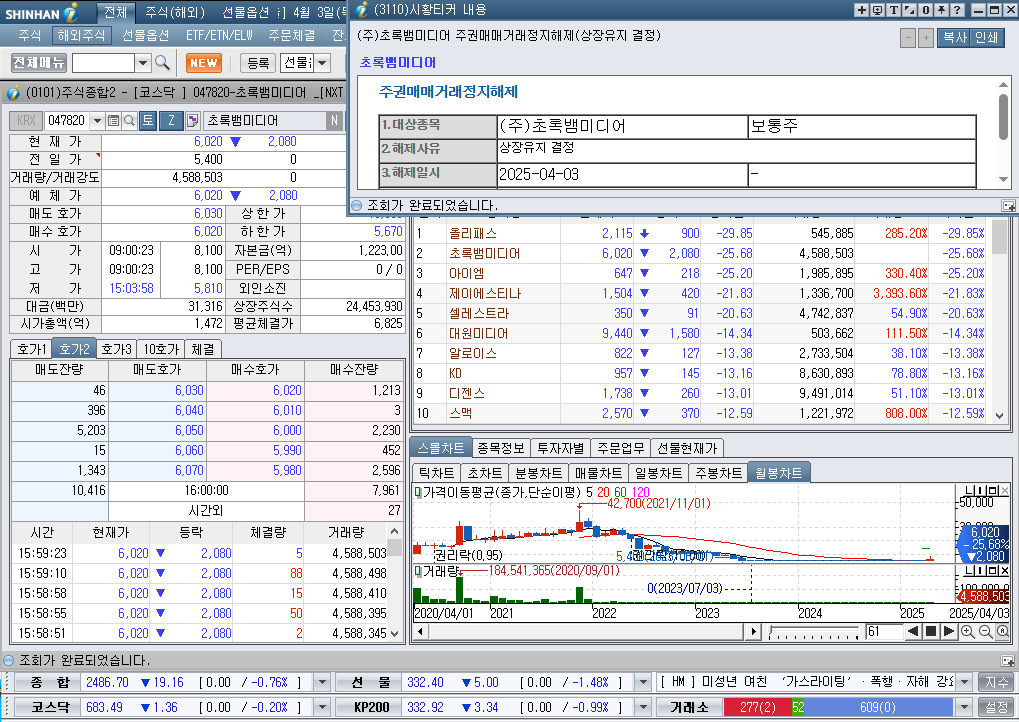Image resolution: width=1019 pixels, height=722 pixels.
Task: Open the stock list icon beside 047820
Action: coord(113,120)
